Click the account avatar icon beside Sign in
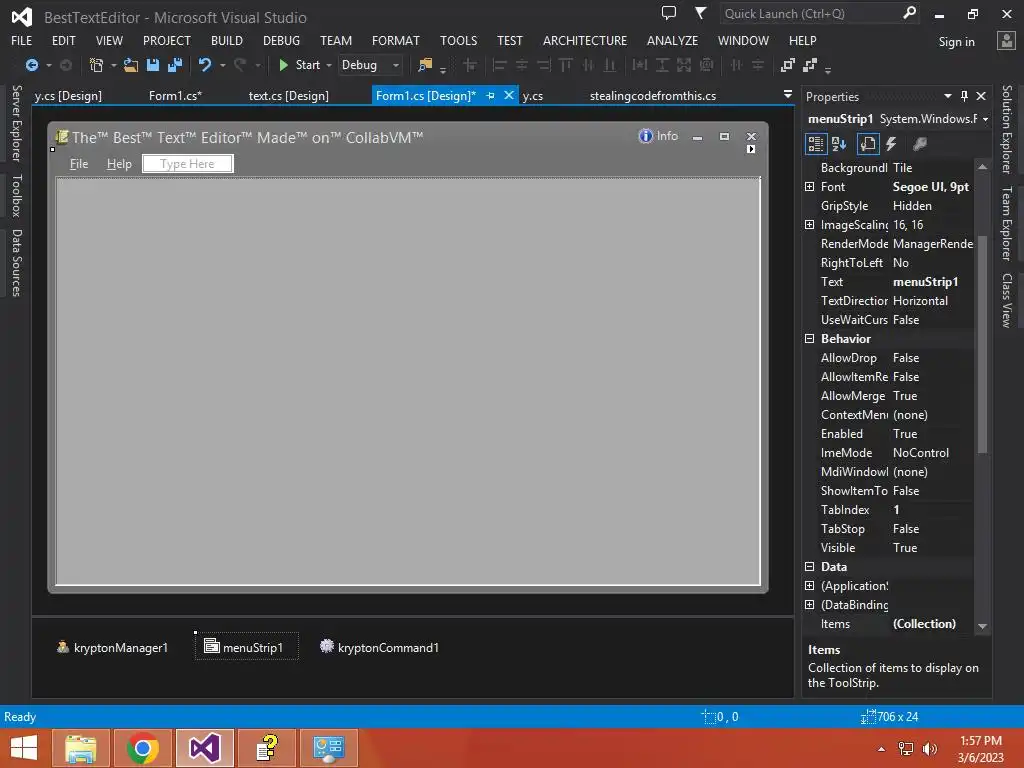The image size is (1024, 768). (x=1006, y=40)
